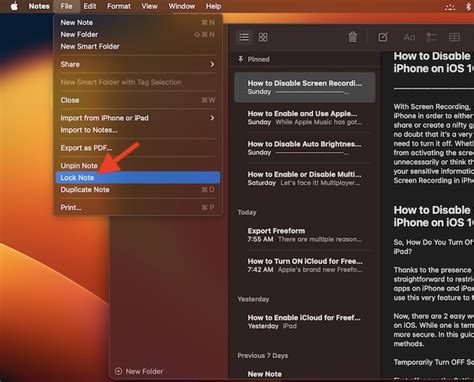
Task: Expand Import from iPhone or iPad submenu
Action: point(138,118)
